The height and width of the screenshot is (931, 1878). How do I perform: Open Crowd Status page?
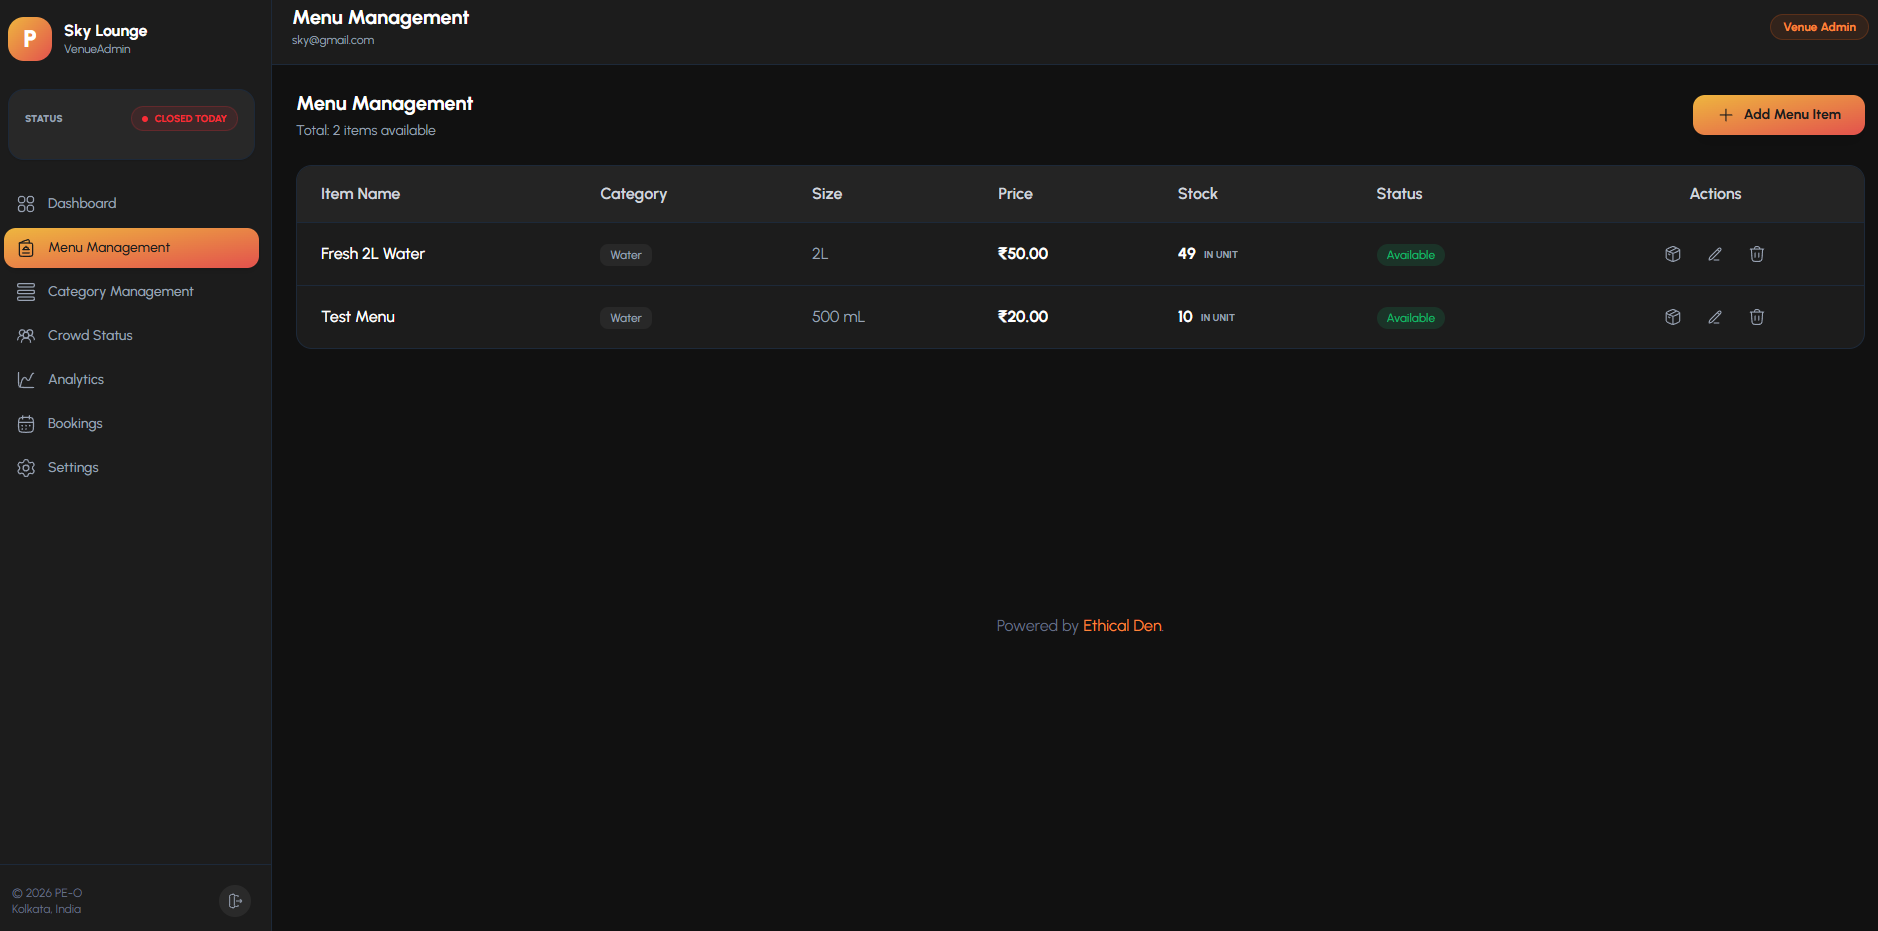pyautogui.click(x=131, y=336)
